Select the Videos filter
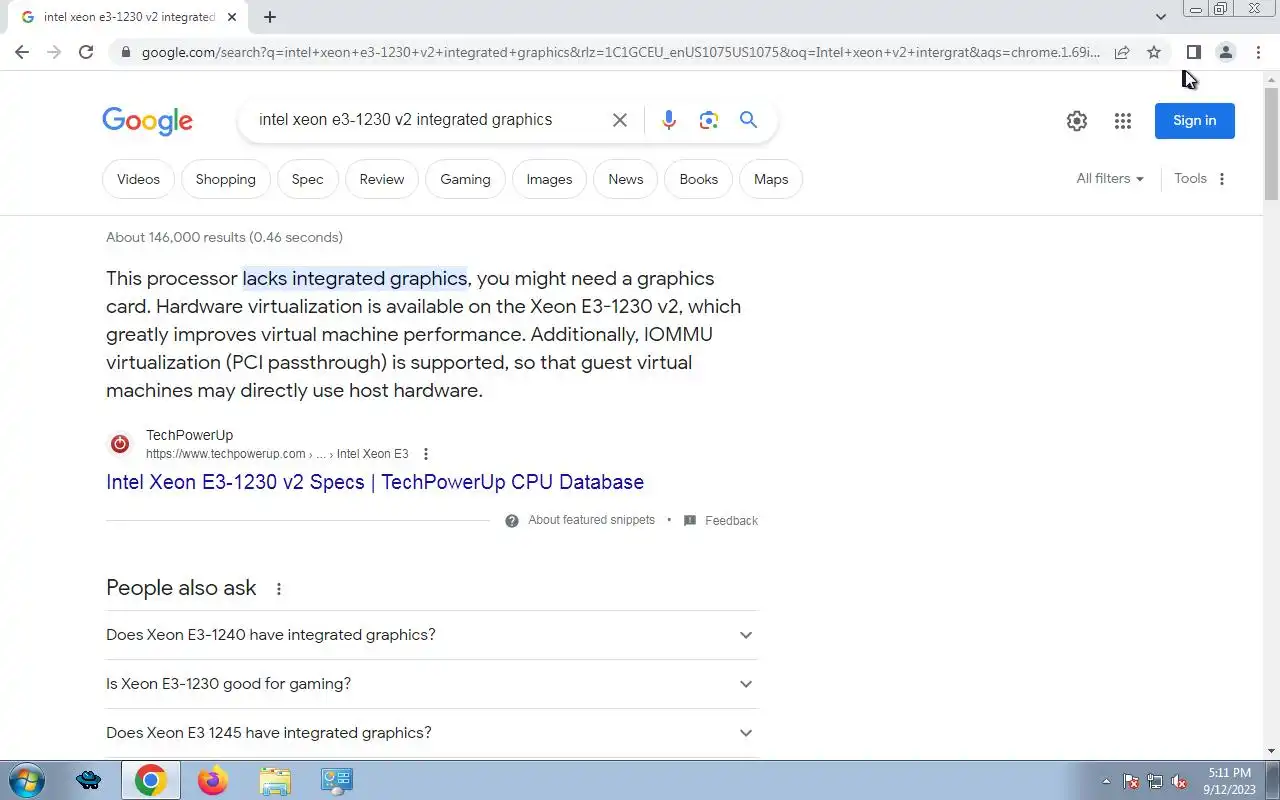This screenshot has height=800, width=1280. 138,180
